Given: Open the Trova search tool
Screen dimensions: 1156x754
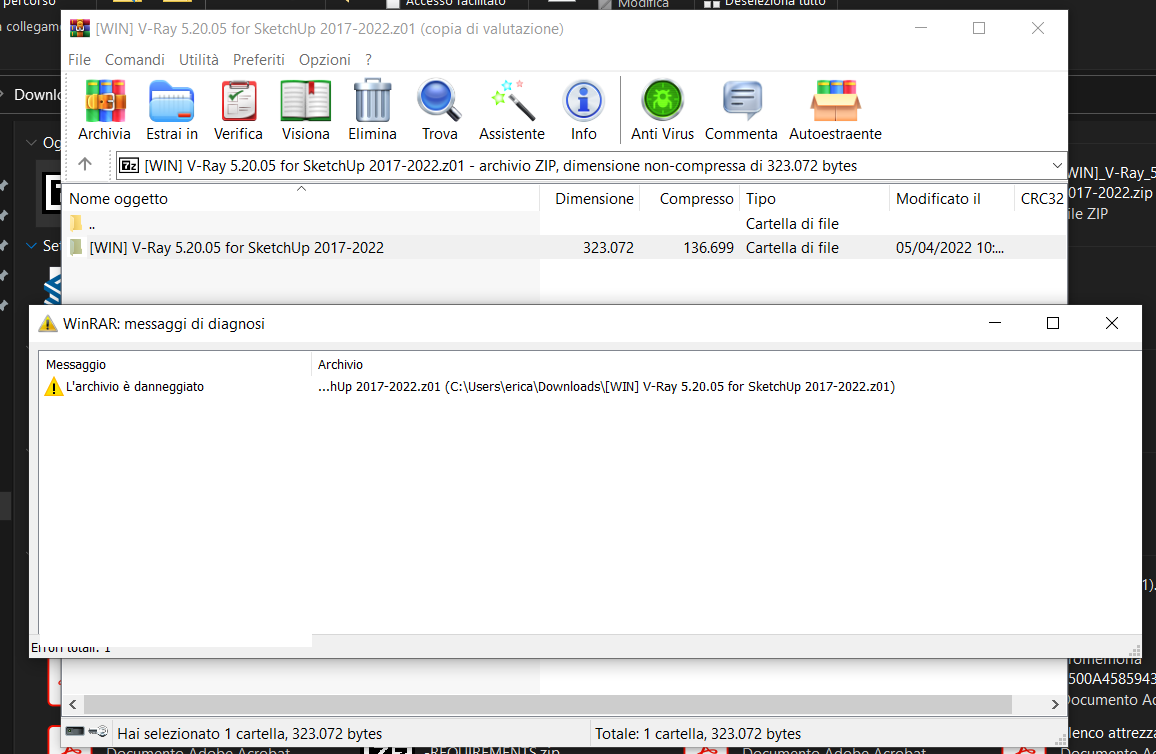Looking at the screenshot, I should [x=439, y=110].
